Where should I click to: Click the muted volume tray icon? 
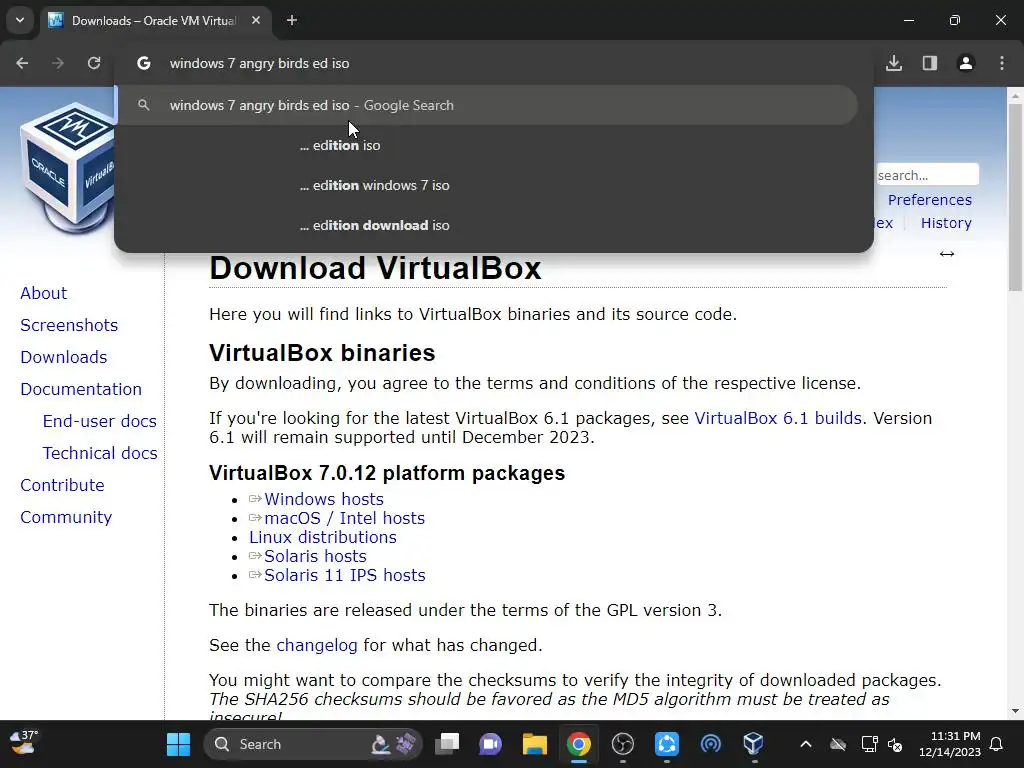(895, 744)
